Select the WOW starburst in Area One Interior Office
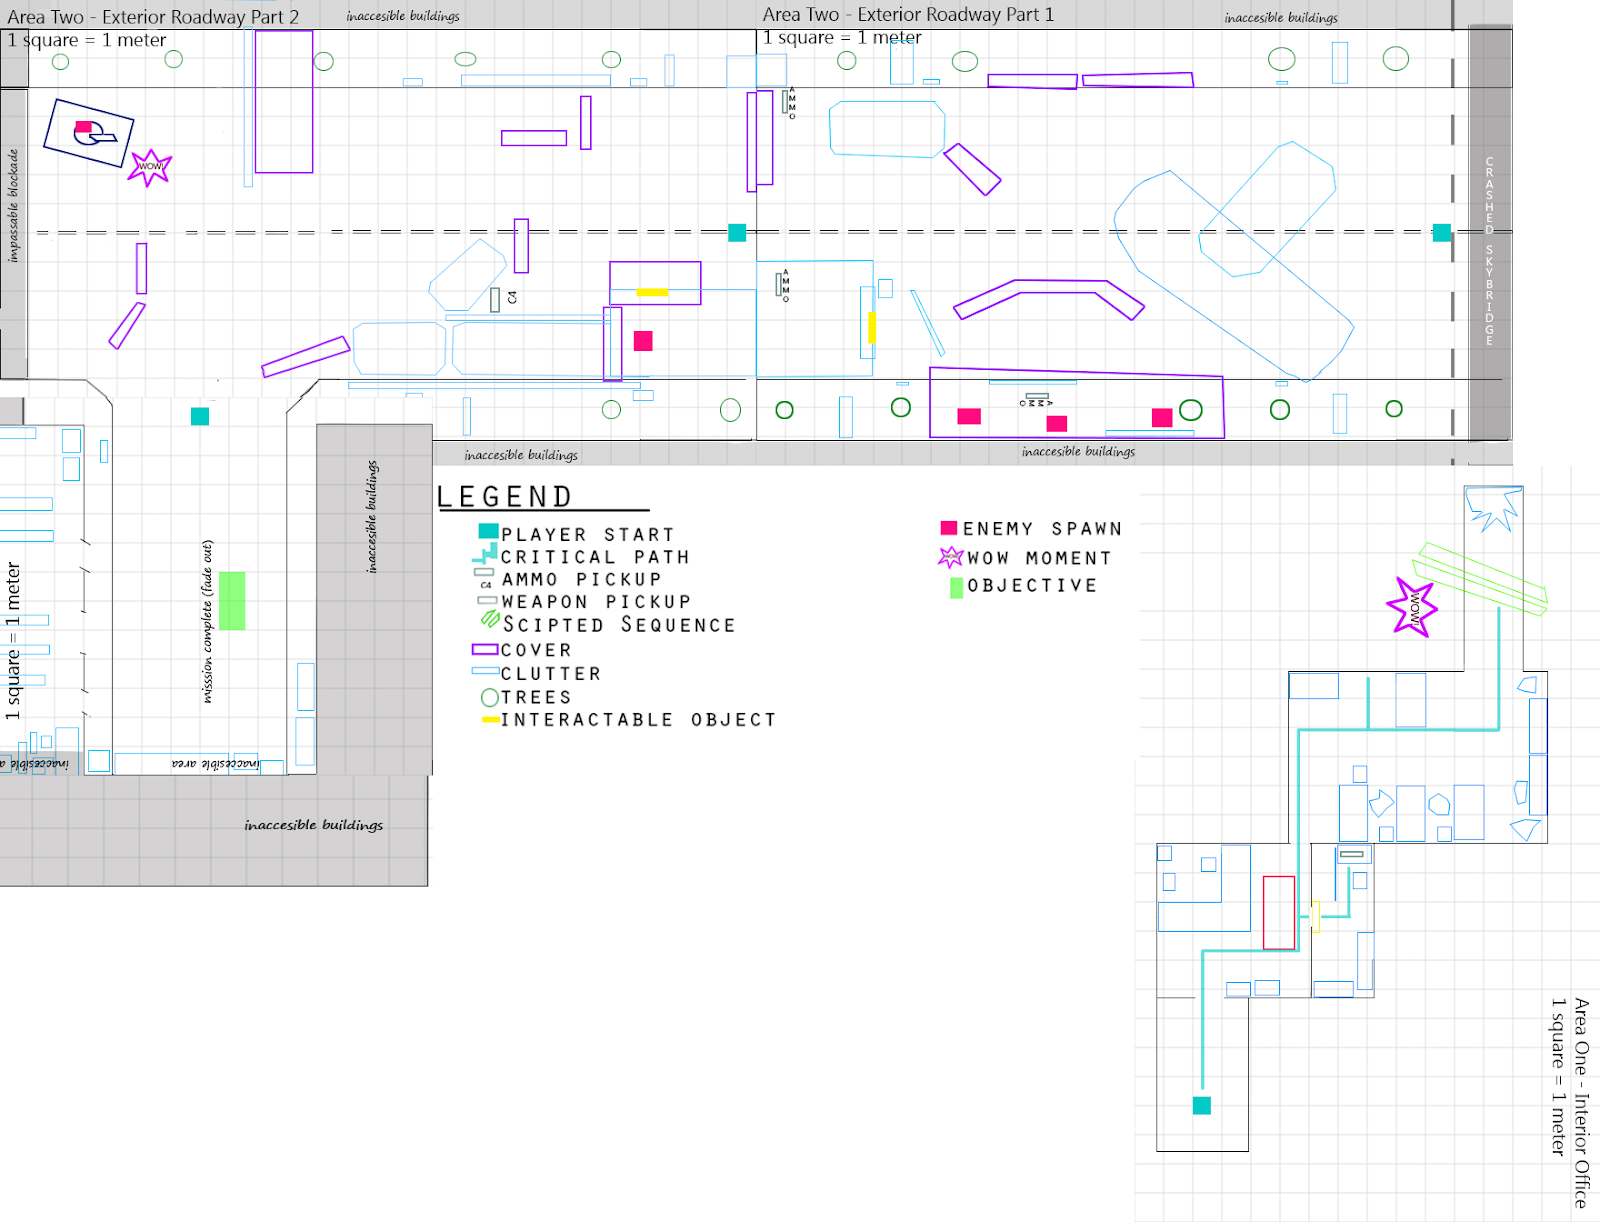Viewport: 1600px width, 1222px height. pos(1412,607)
